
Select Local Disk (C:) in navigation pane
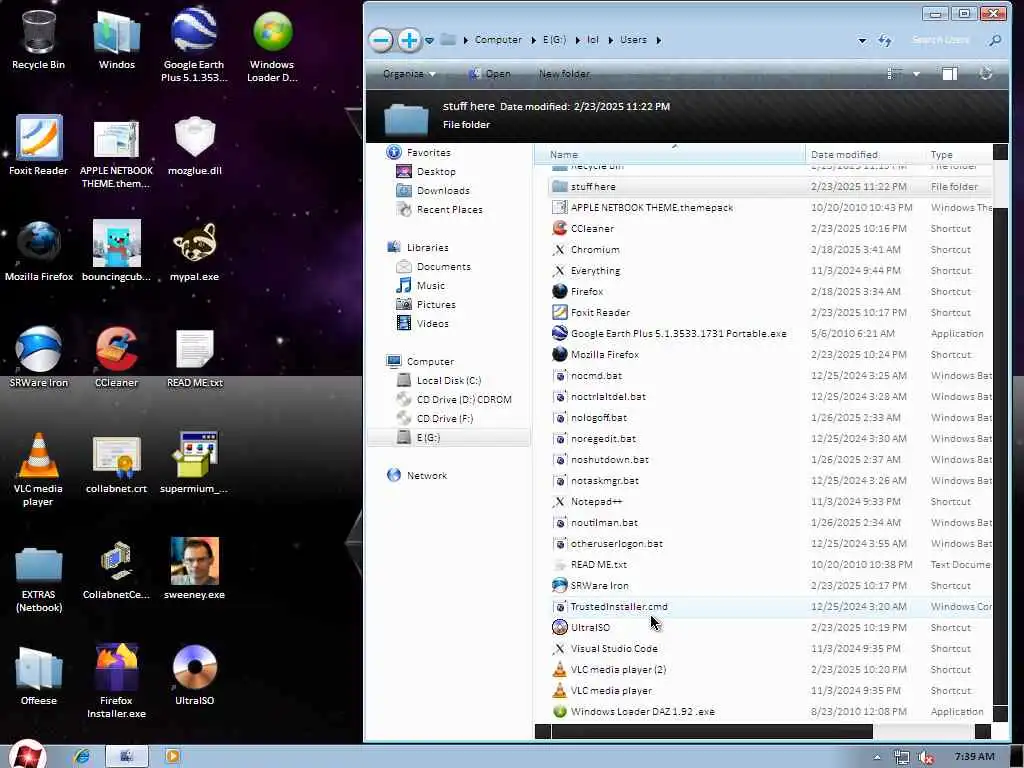tap(449, 380)
